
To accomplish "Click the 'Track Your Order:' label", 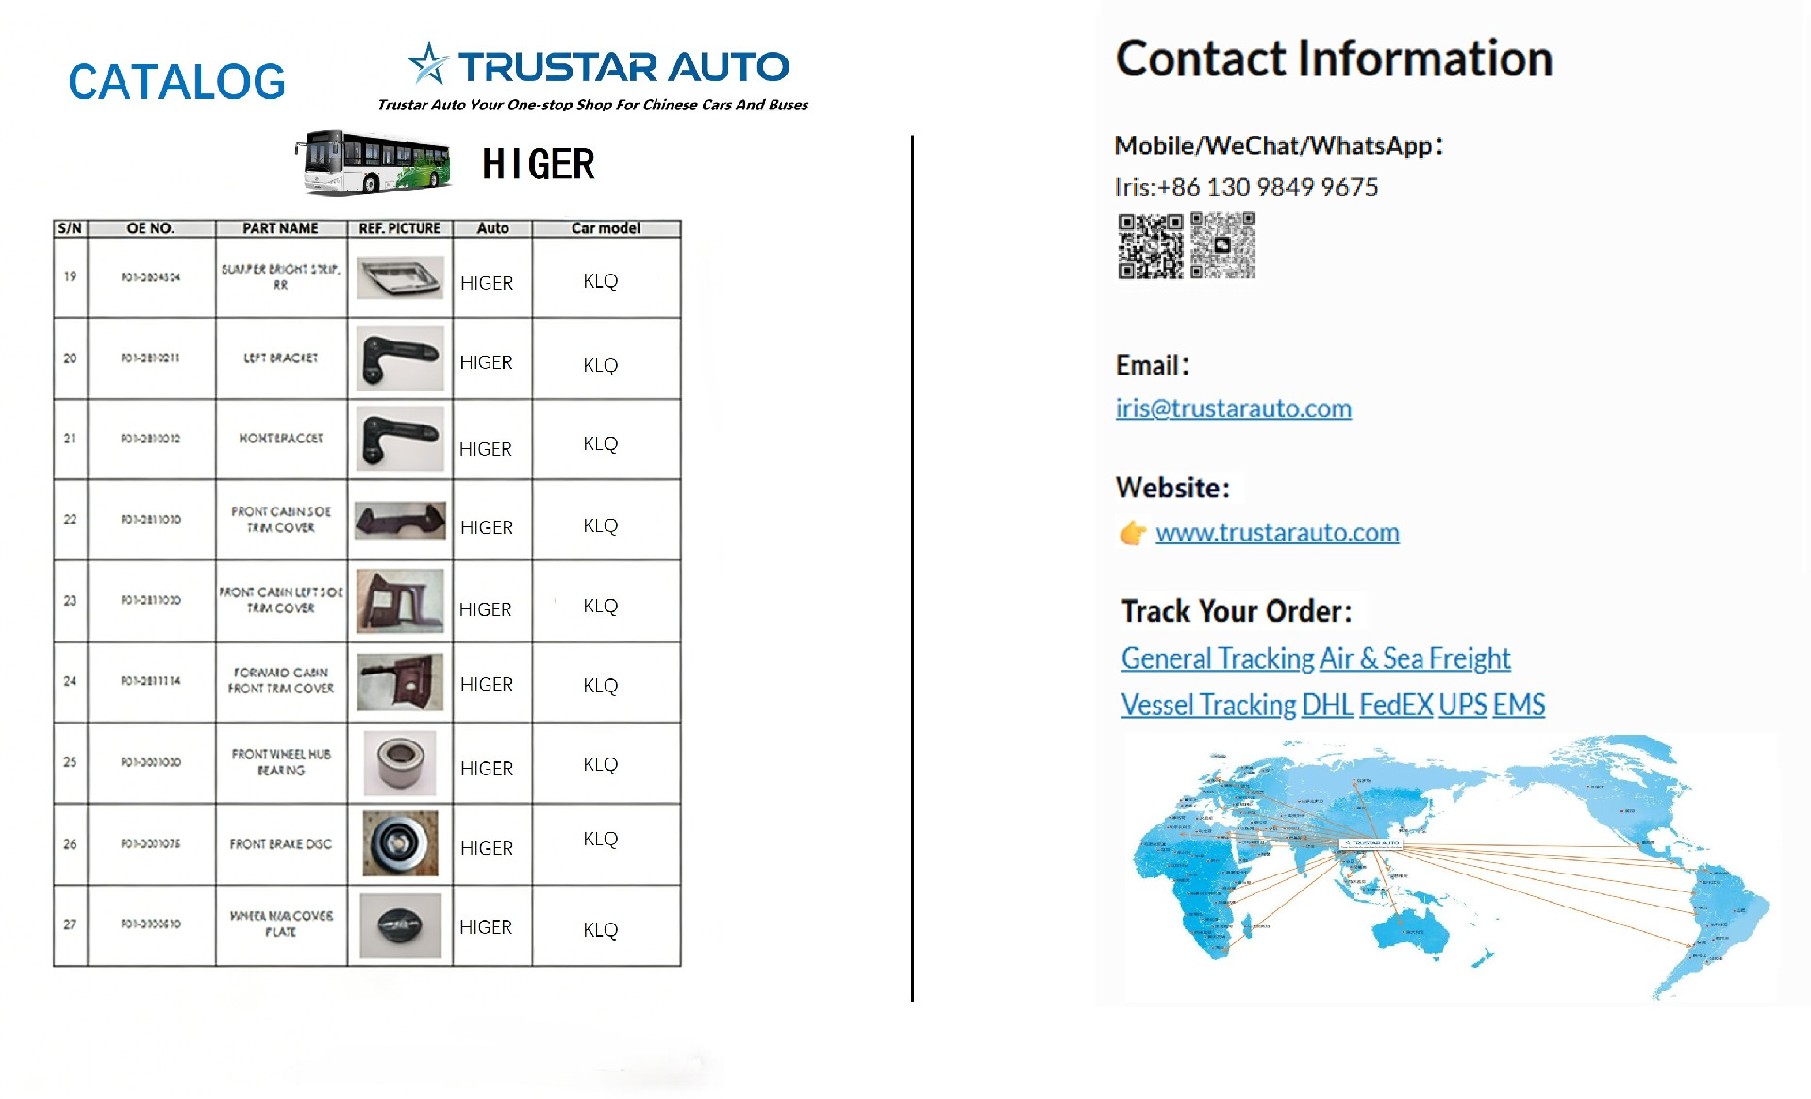I will 1237,611.
